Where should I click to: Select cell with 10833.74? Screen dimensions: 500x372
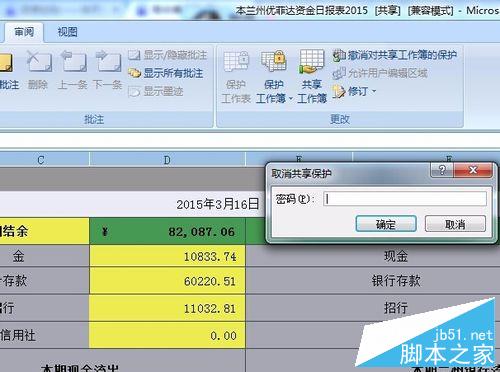pyautogui.click(x=167, y=256)
